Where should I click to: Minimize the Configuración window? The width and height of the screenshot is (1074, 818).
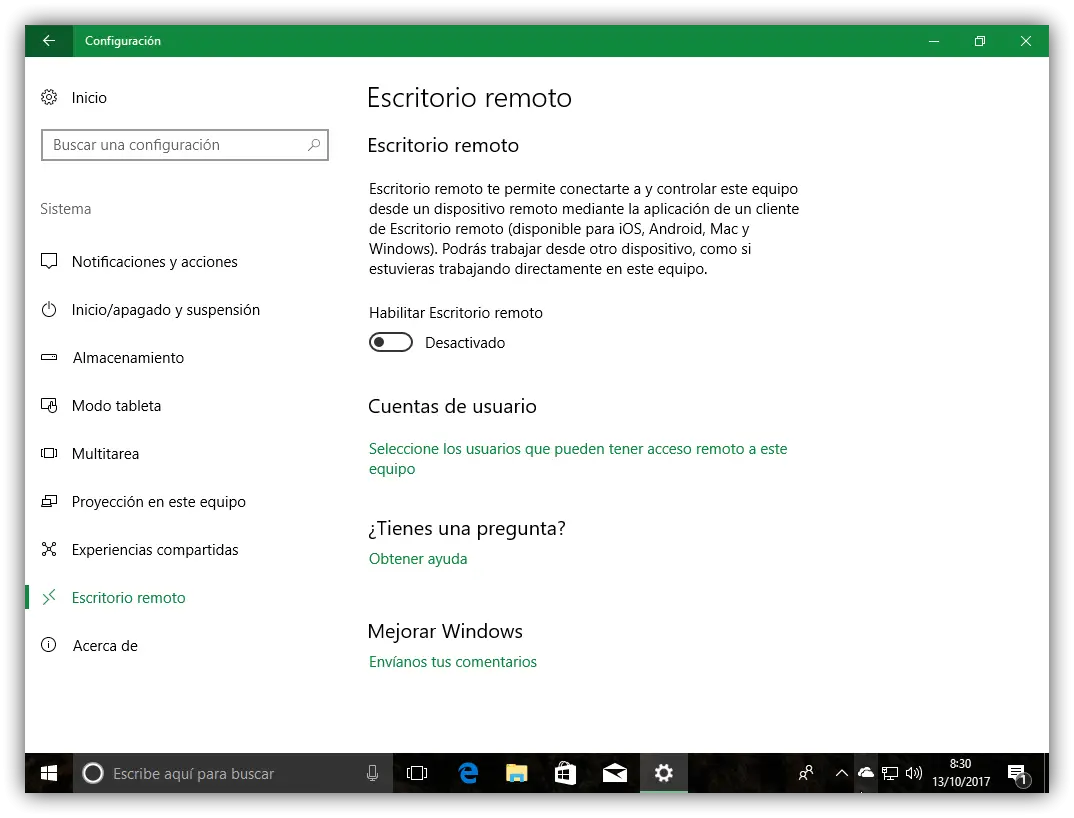[x=934, y=41]
